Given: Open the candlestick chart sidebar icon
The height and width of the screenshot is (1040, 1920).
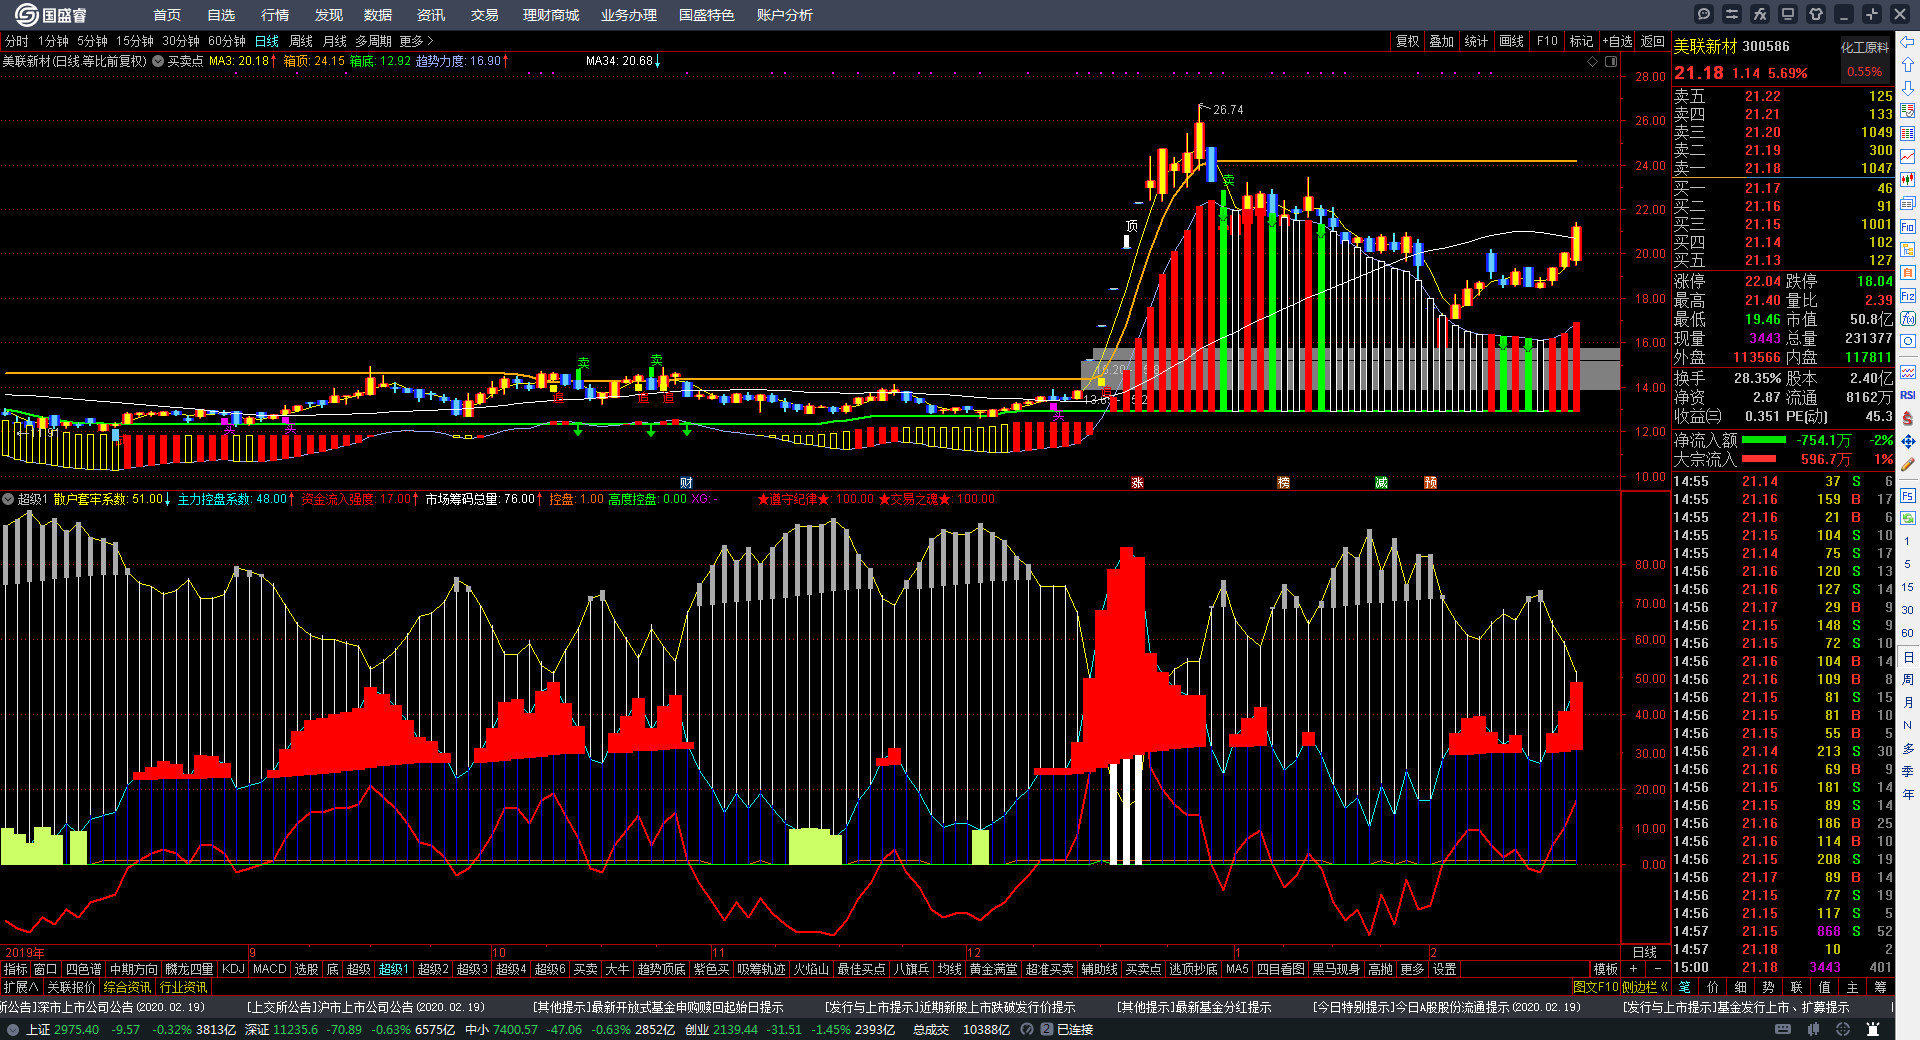Looking at the screenshot, I should coord(1908,180).
